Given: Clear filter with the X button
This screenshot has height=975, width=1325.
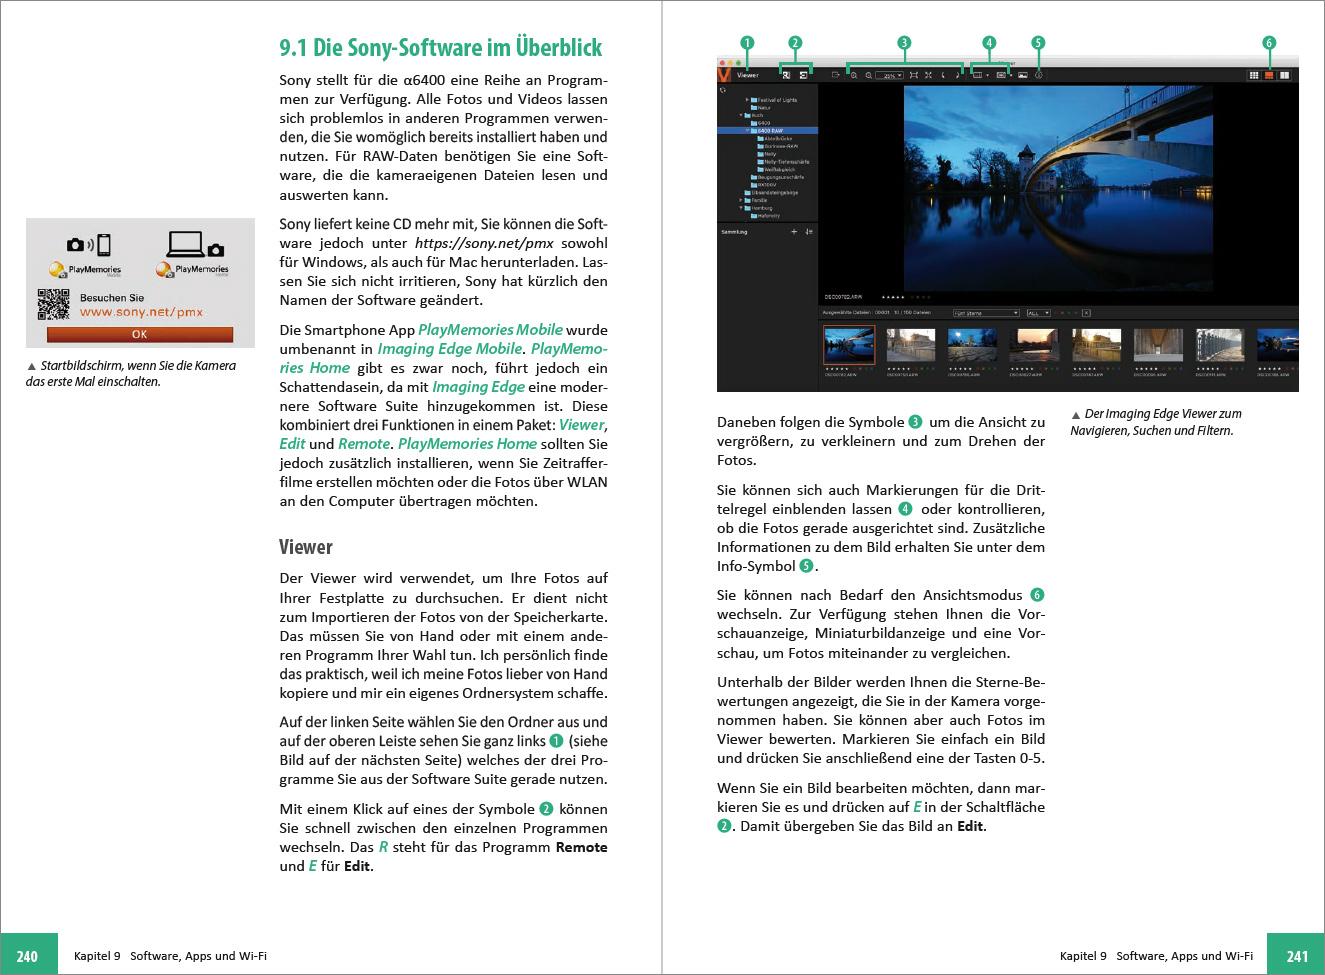Looking at the screenshot, I should pyautogui.click(x=1087, y=313).
